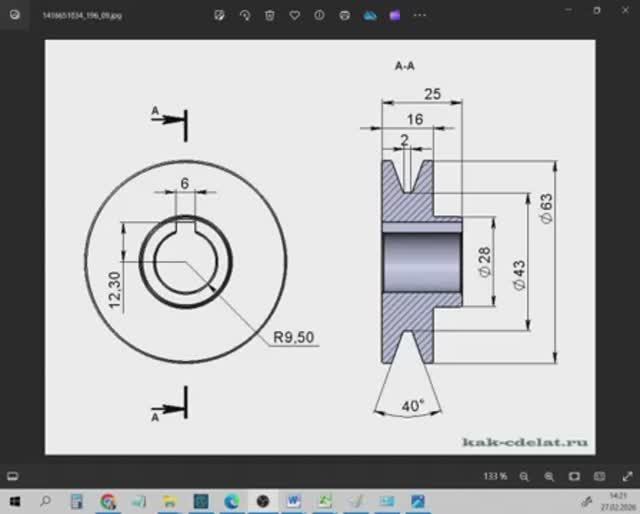The height and width of the screenshot is (514, 640).
Task: Click the R9,50 radius label in drawing
Action: point(293,337)
